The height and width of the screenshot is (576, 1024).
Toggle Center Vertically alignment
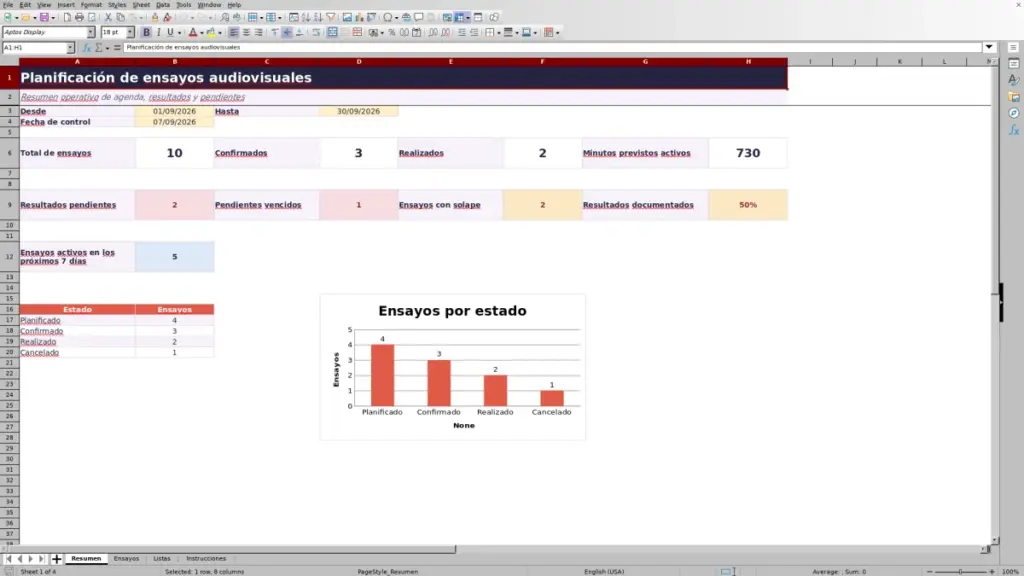(x=287, y=33)
